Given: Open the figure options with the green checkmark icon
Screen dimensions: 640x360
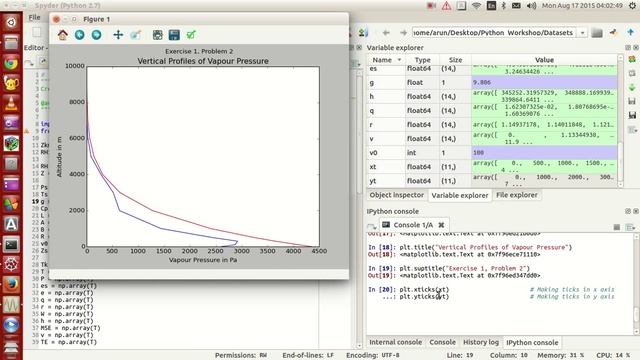Looking at the screenshot, I should point(191,35).
